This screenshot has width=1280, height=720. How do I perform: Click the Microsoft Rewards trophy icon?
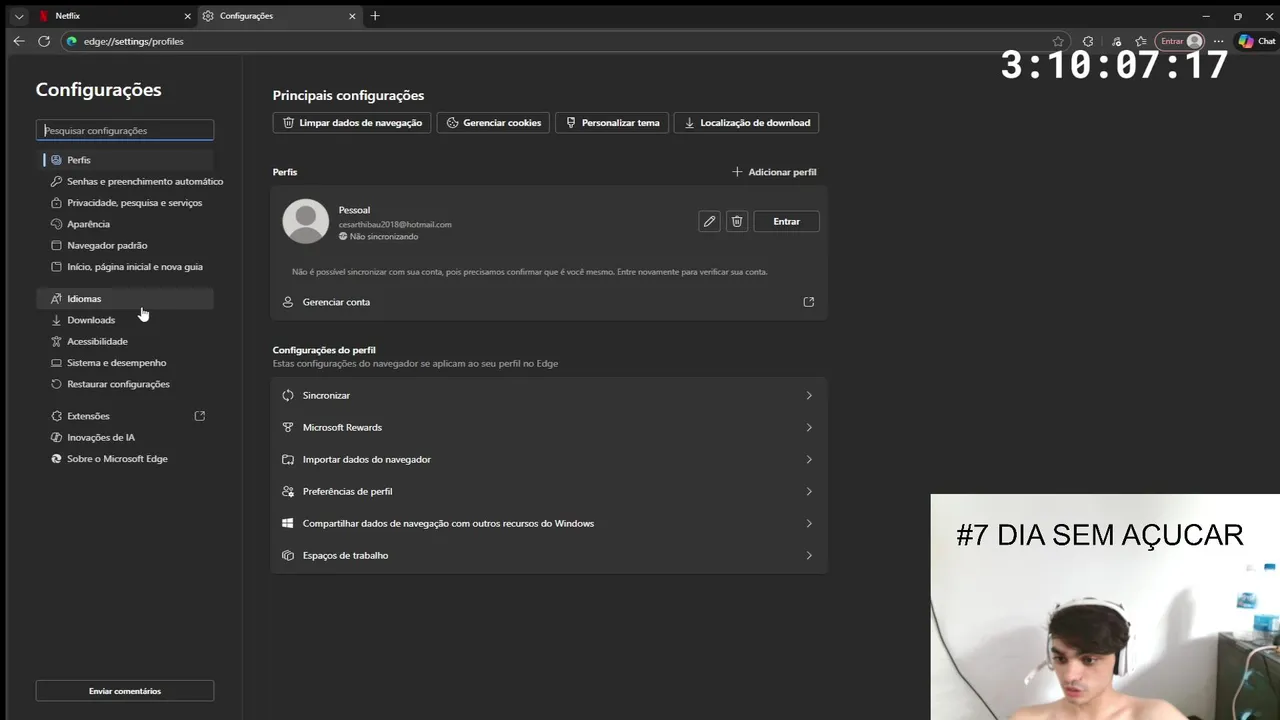click(x=288, y=428)
